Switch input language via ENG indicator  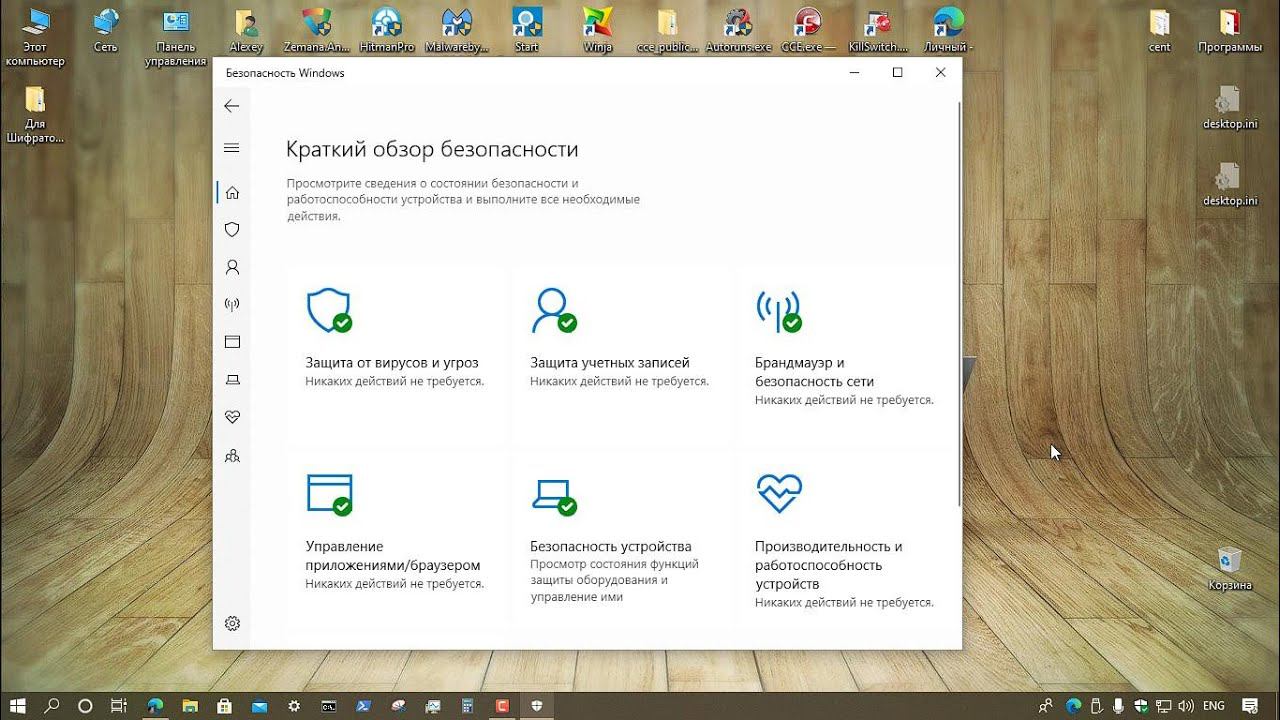[1214, 705]
